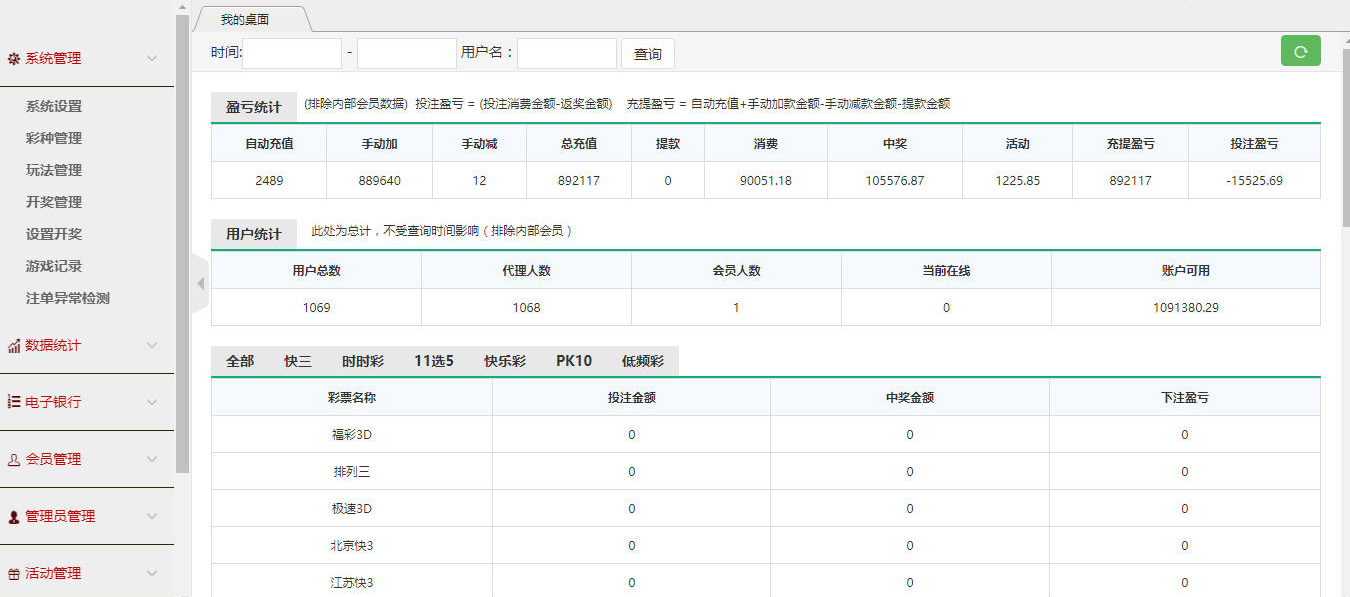Click the admin person icon beside 管理员管理

tap(14, 517)
